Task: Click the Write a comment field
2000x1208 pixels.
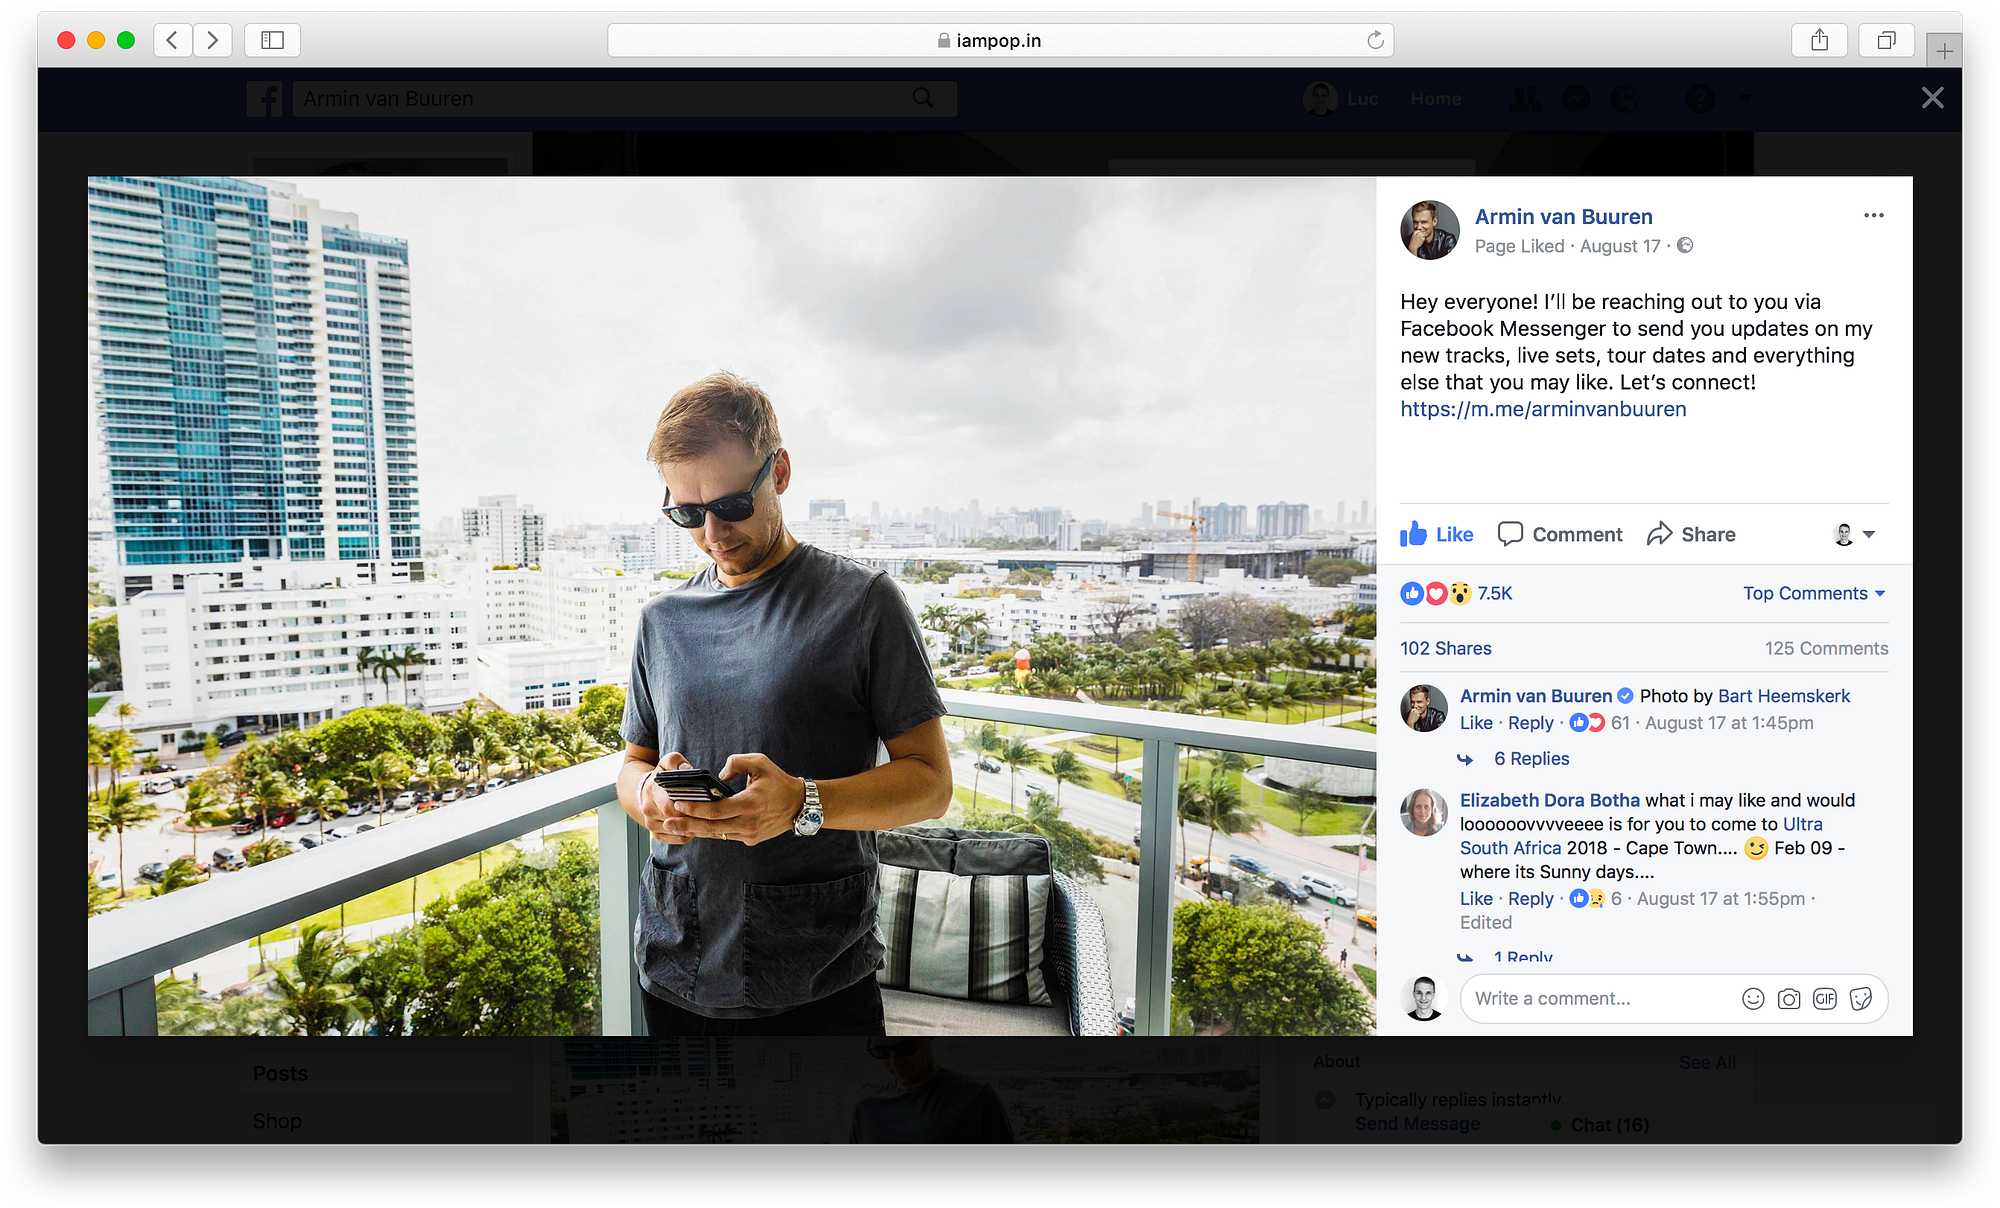Action: click(1595, 999)
